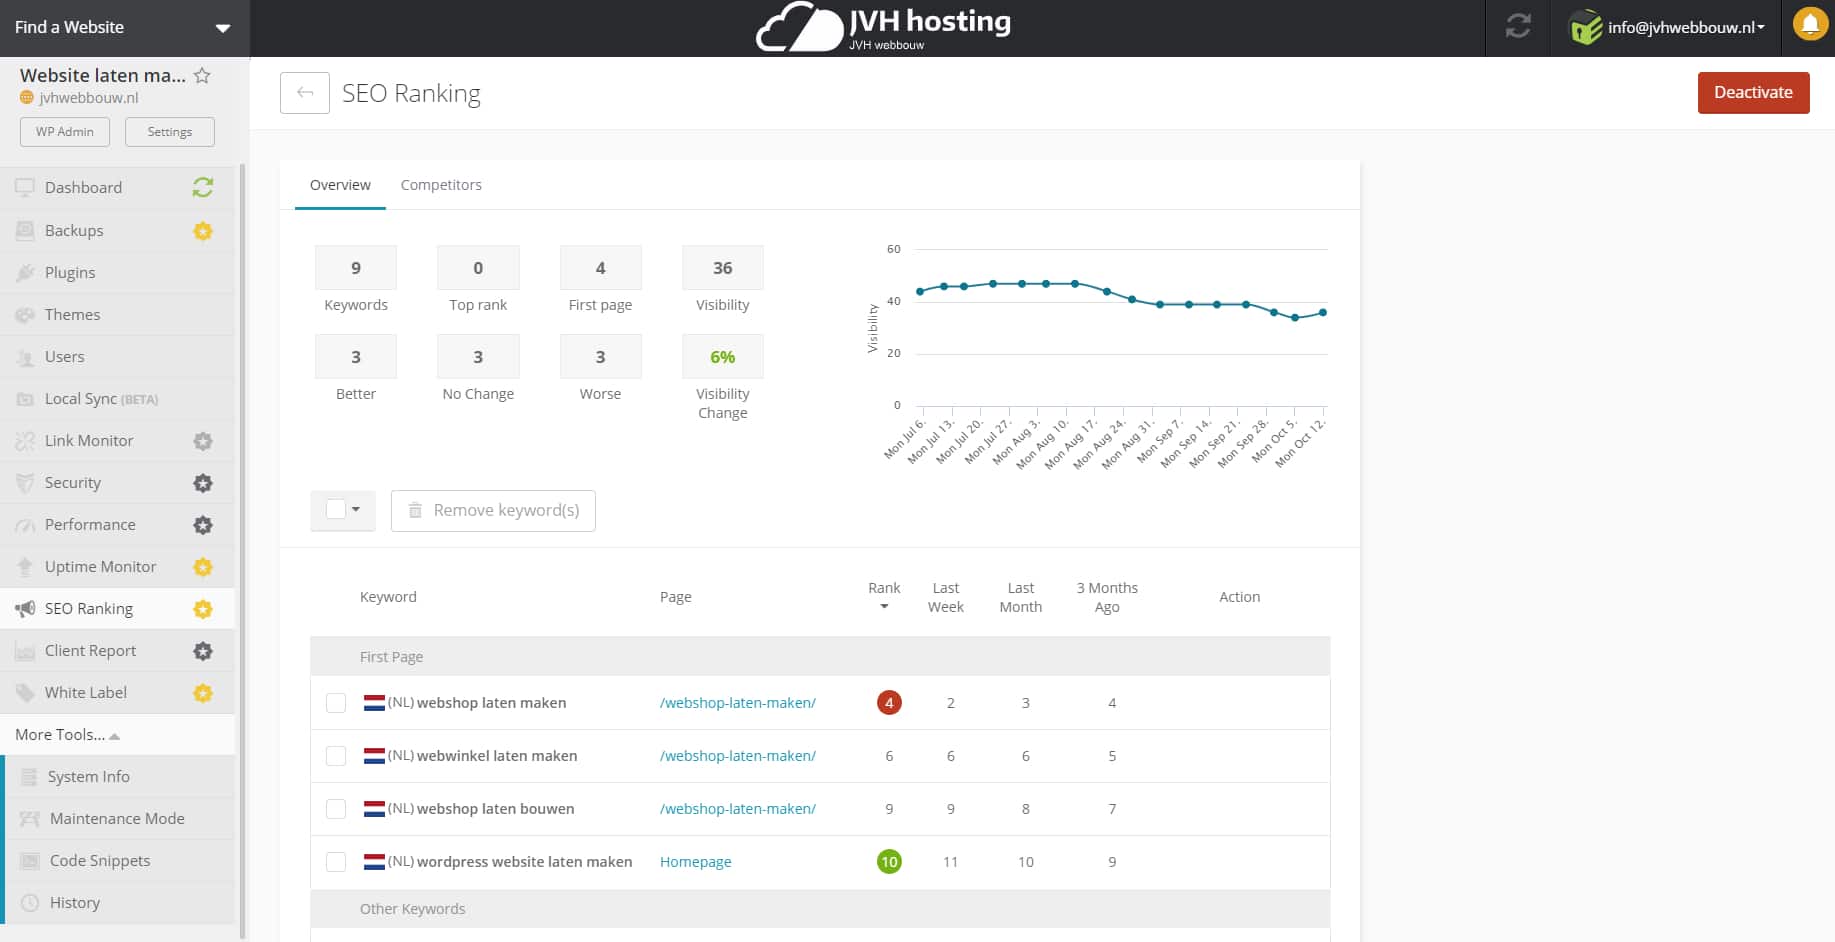Click the Dashboard green refresh icon
Image resolution: width=1835 pixels, height=942 pixels.
coord(203,187)
